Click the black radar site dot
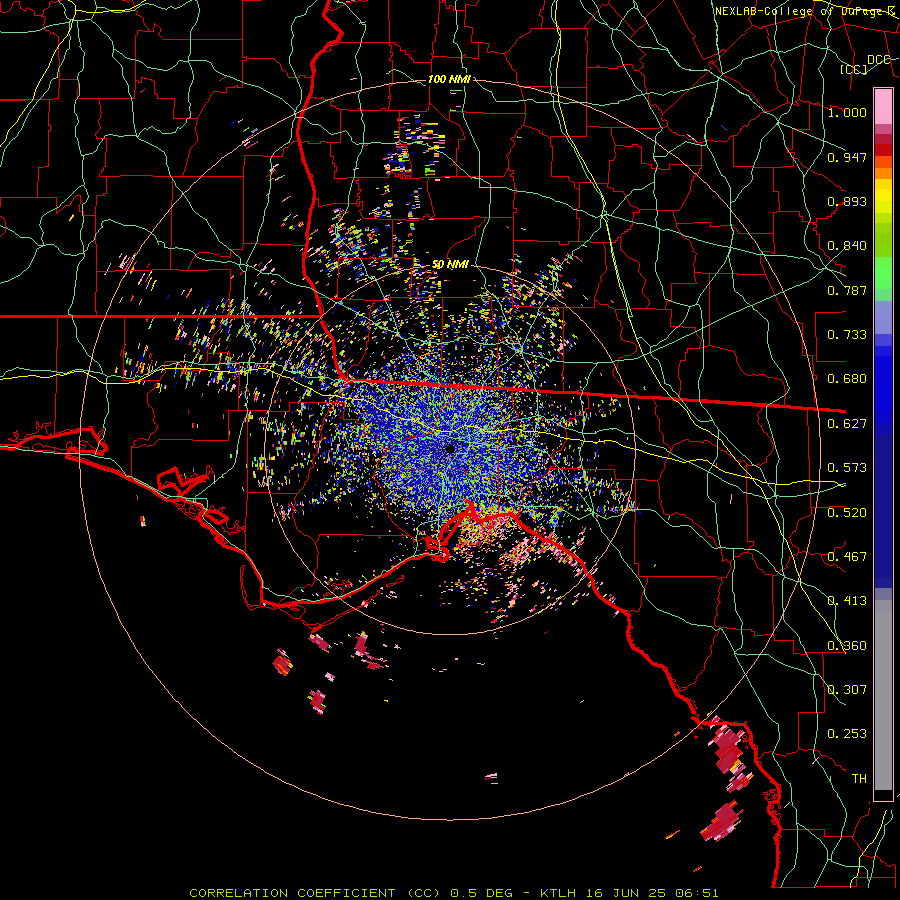Screen dimensions: 900x900 tap(451, 448)
